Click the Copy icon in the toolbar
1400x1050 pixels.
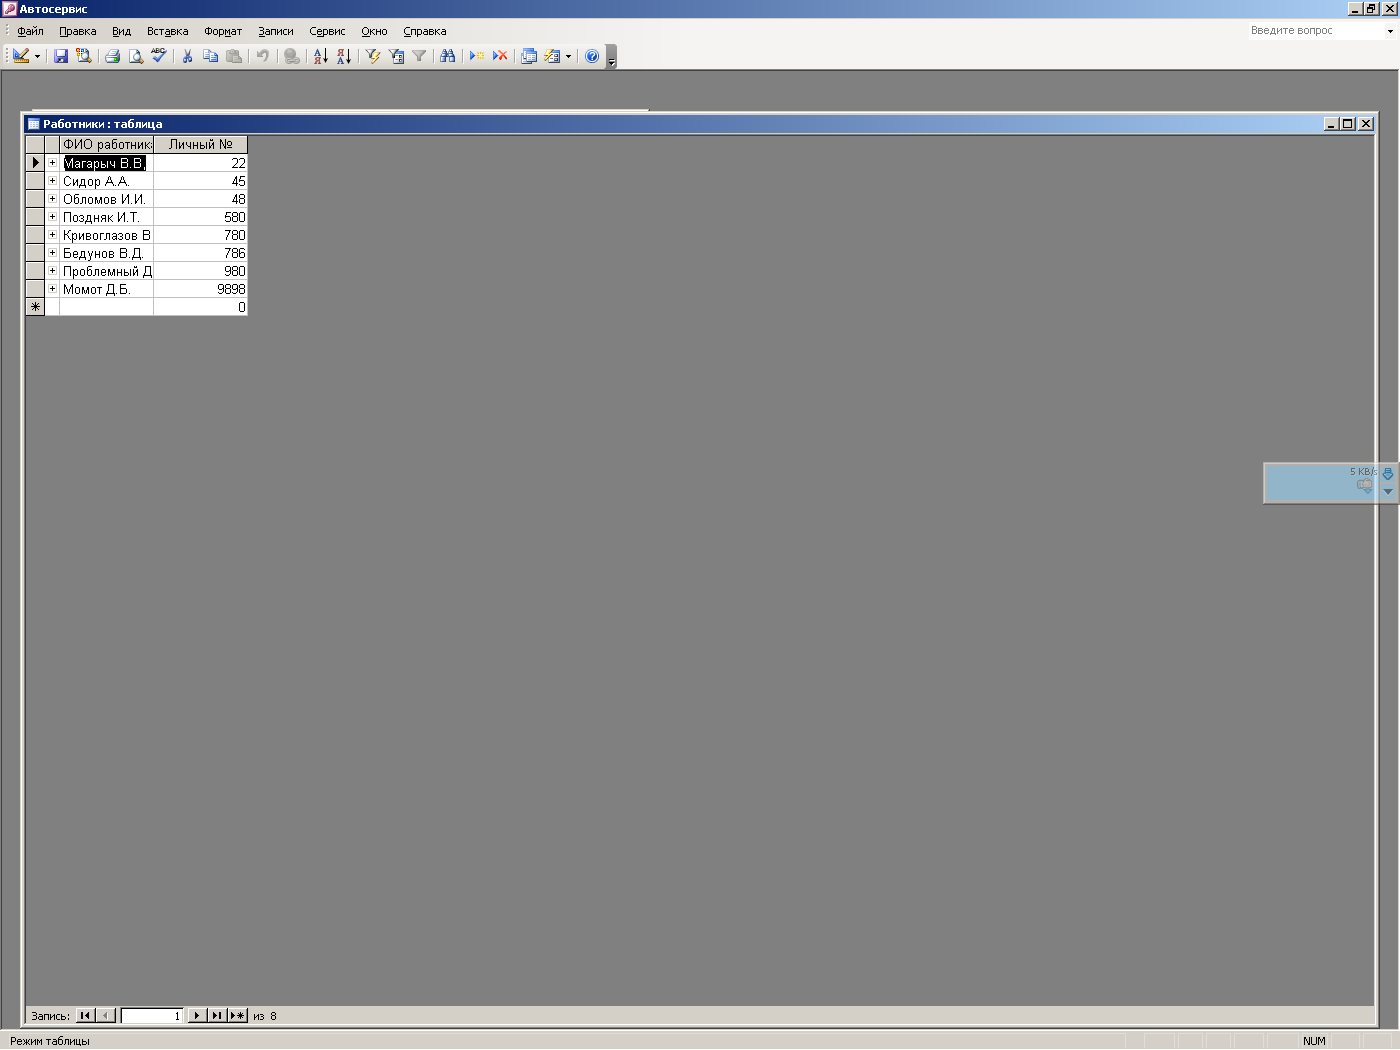click(x=210, y=56)
